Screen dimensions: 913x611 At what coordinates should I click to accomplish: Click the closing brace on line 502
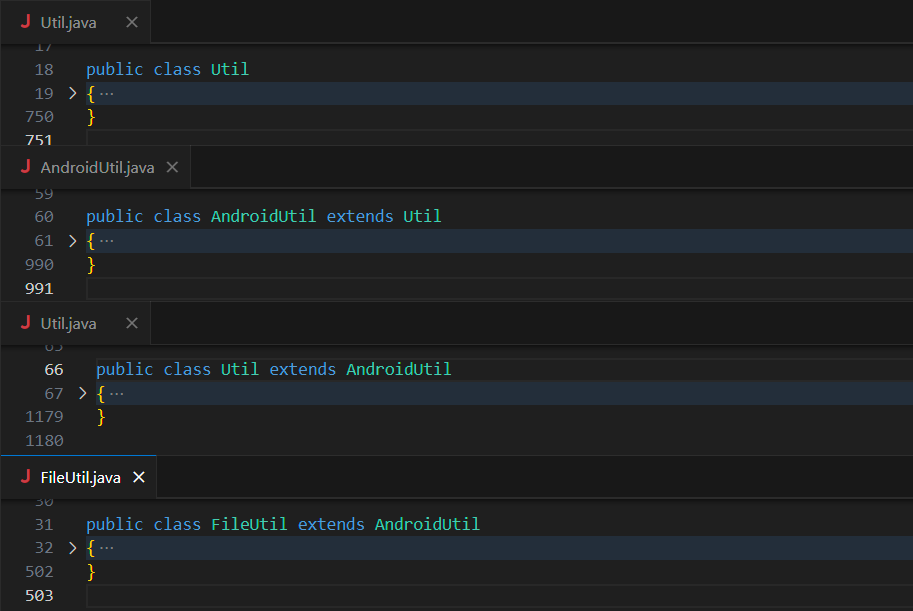click(91, 571)
